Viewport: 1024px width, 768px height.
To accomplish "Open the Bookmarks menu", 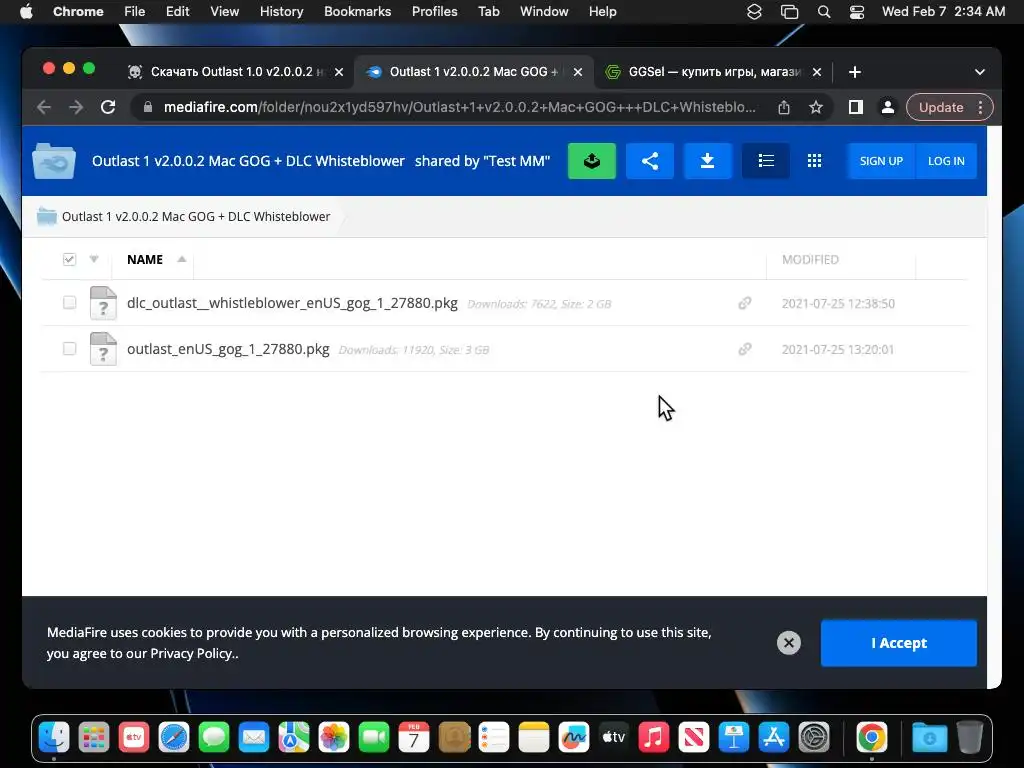I will pos(357,12).
